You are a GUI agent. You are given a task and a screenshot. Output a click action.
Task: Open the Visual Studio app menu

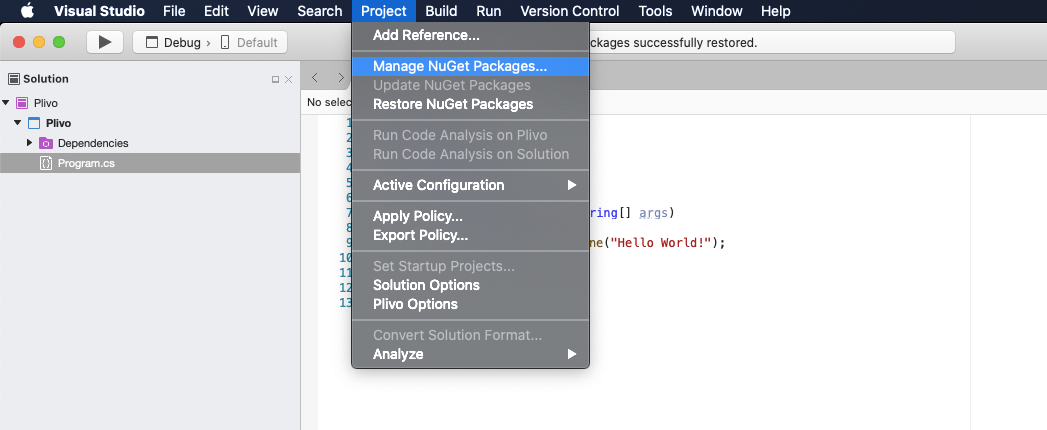(99, 11)
